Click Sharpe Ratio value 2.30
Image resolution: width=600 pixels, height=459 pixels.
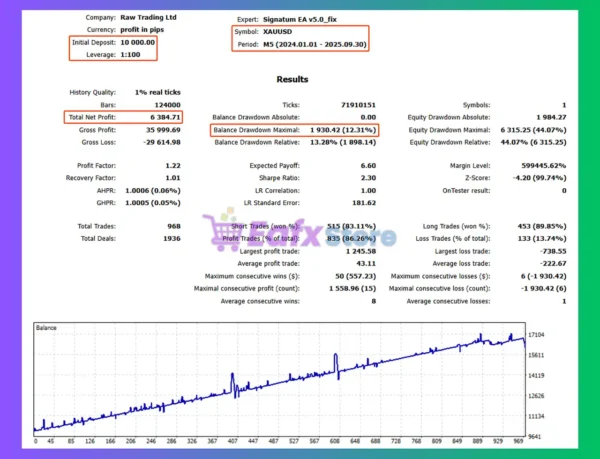tap(368, 178)
